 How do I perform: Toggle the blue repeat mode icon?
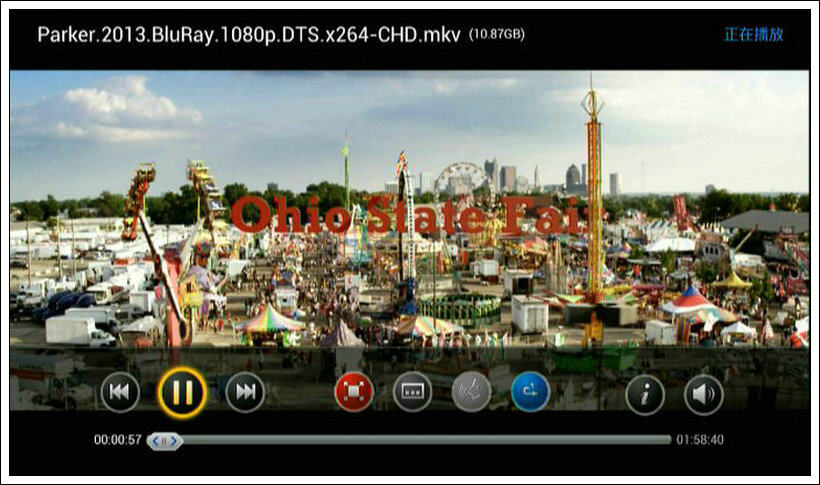coord(530,392)
